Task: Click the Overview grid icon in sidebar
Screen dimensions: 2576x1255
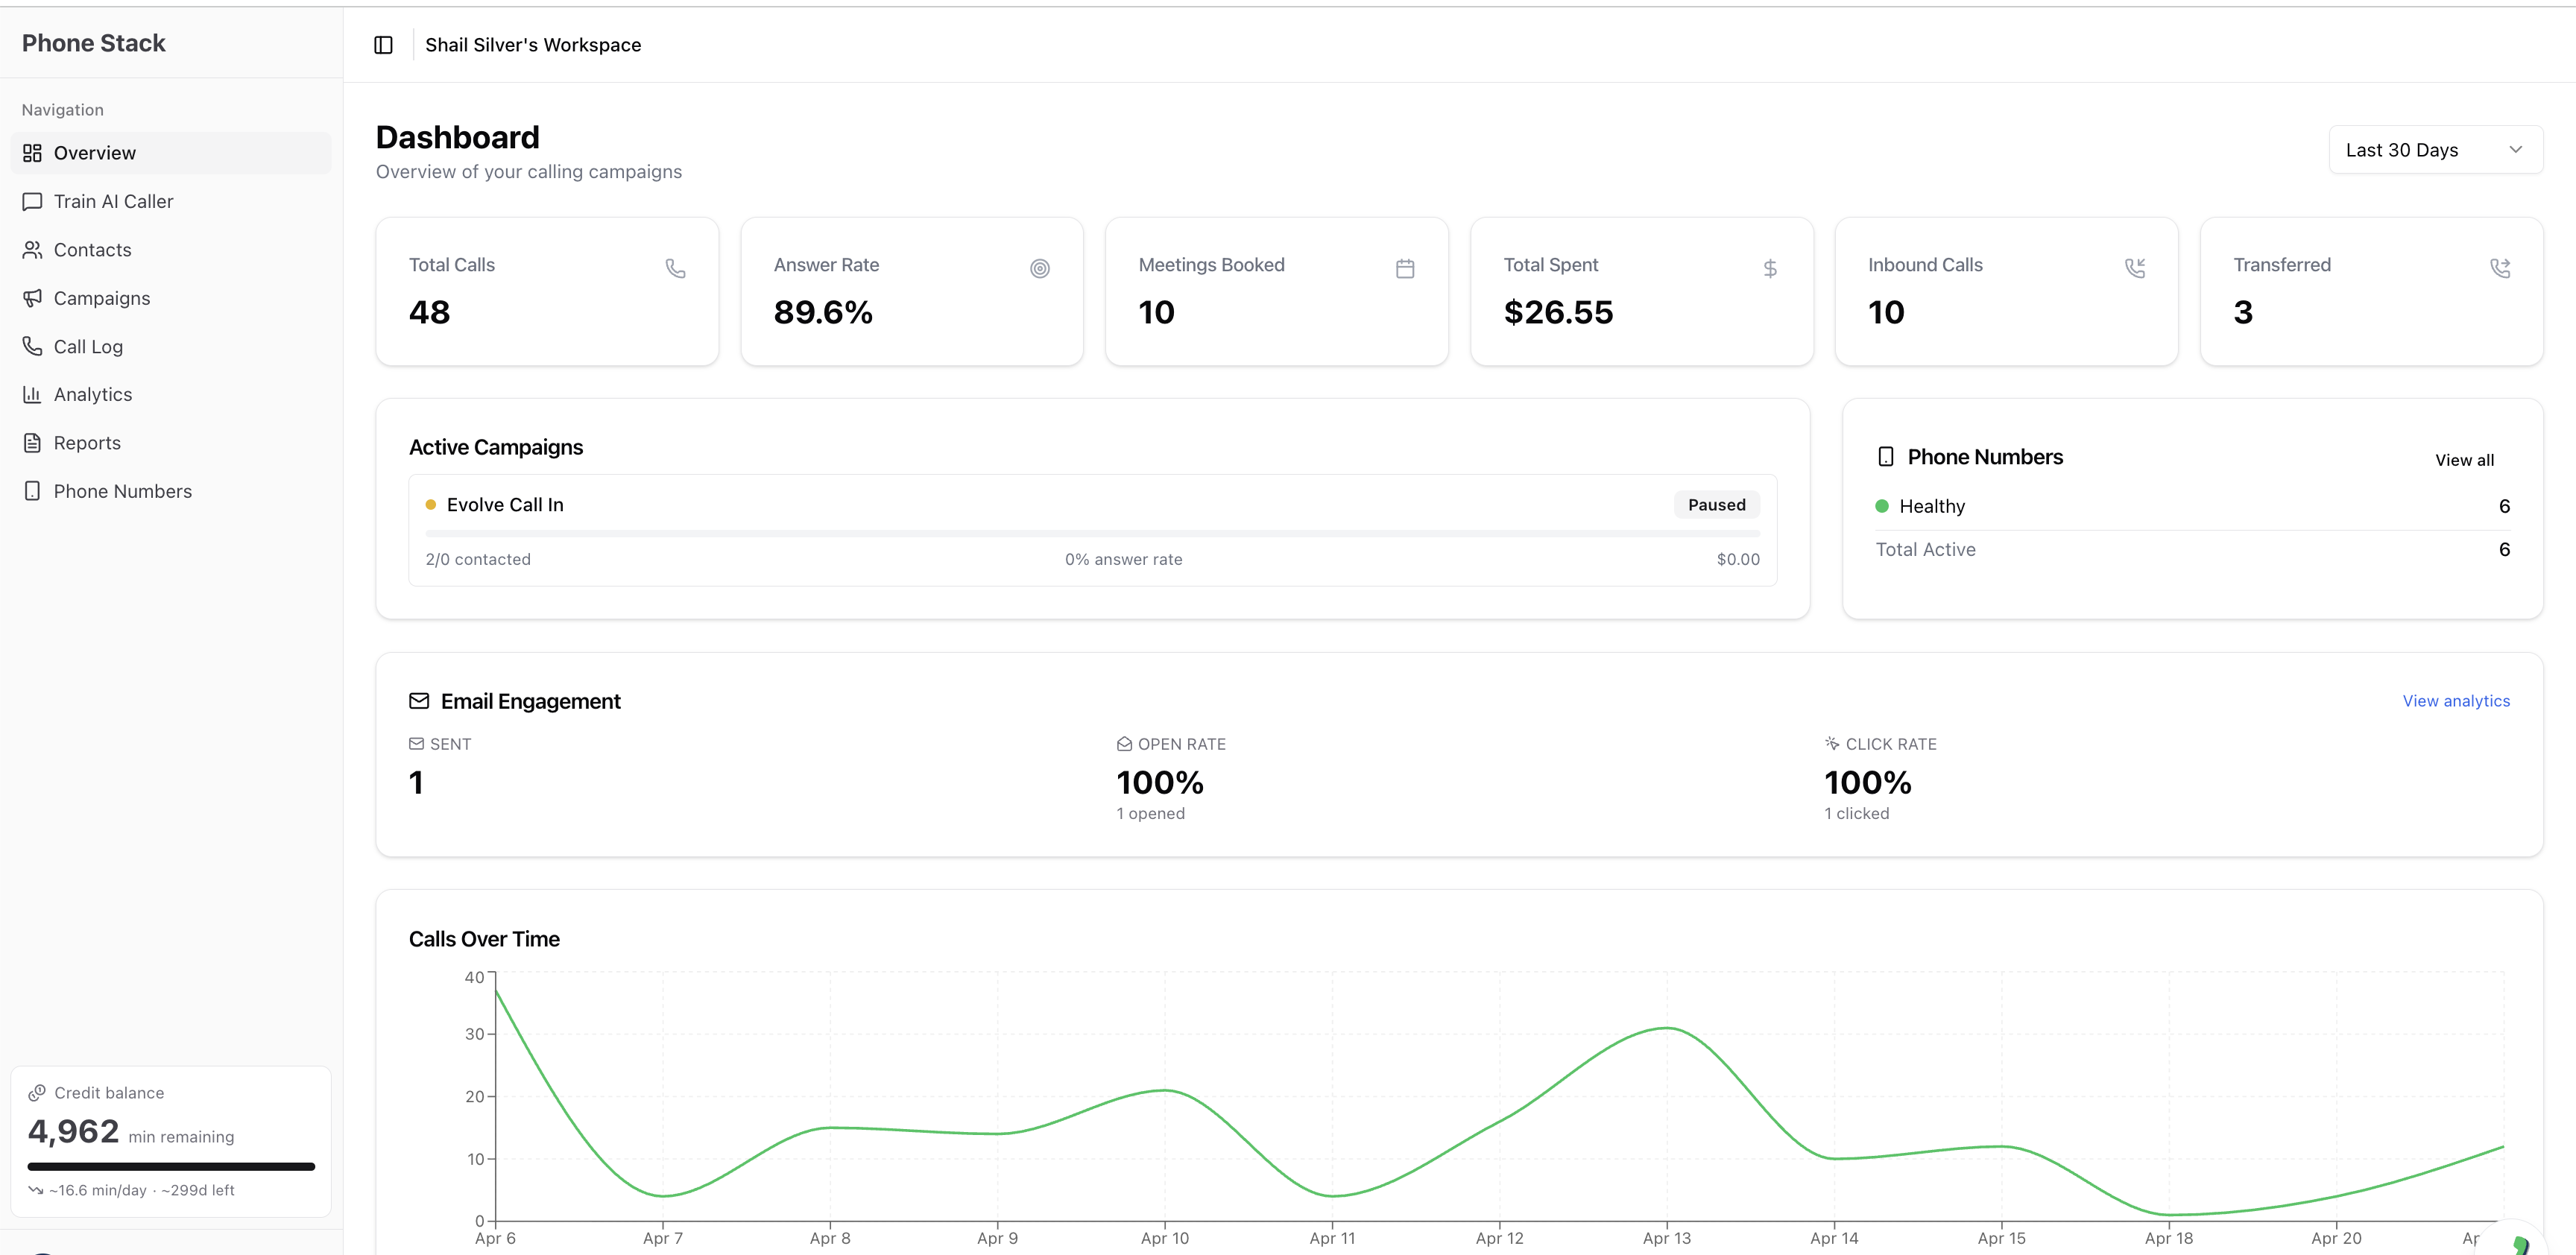Action: tap(32, 153)
